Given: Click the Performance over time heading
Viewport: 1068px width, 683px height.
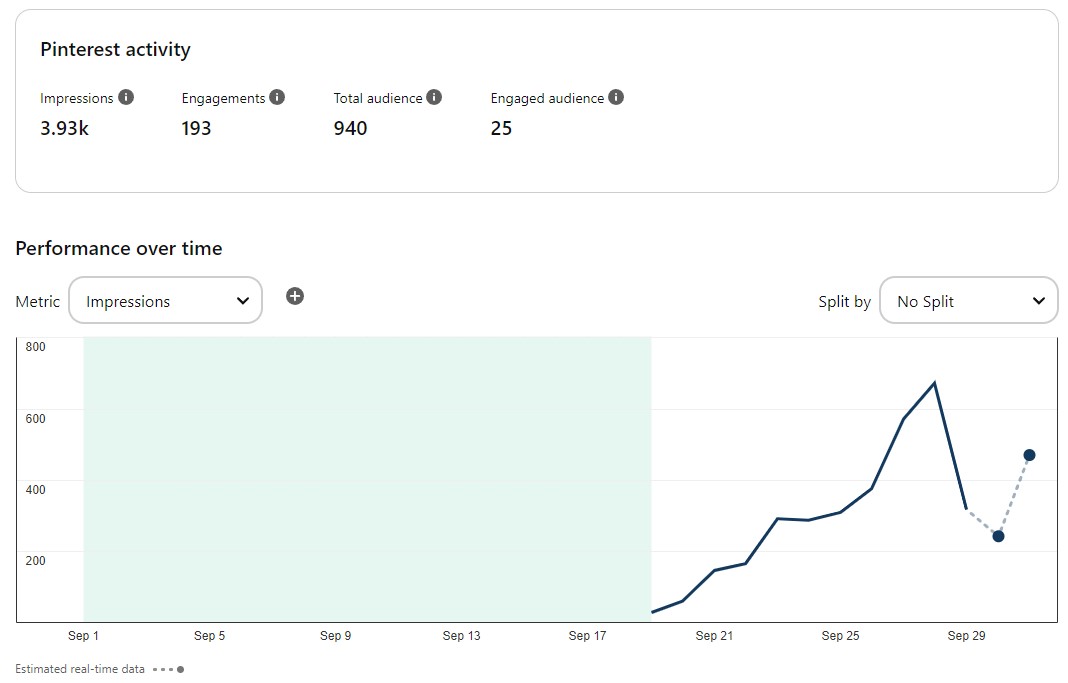Looking at the screenshot, I should coord(119,249).
